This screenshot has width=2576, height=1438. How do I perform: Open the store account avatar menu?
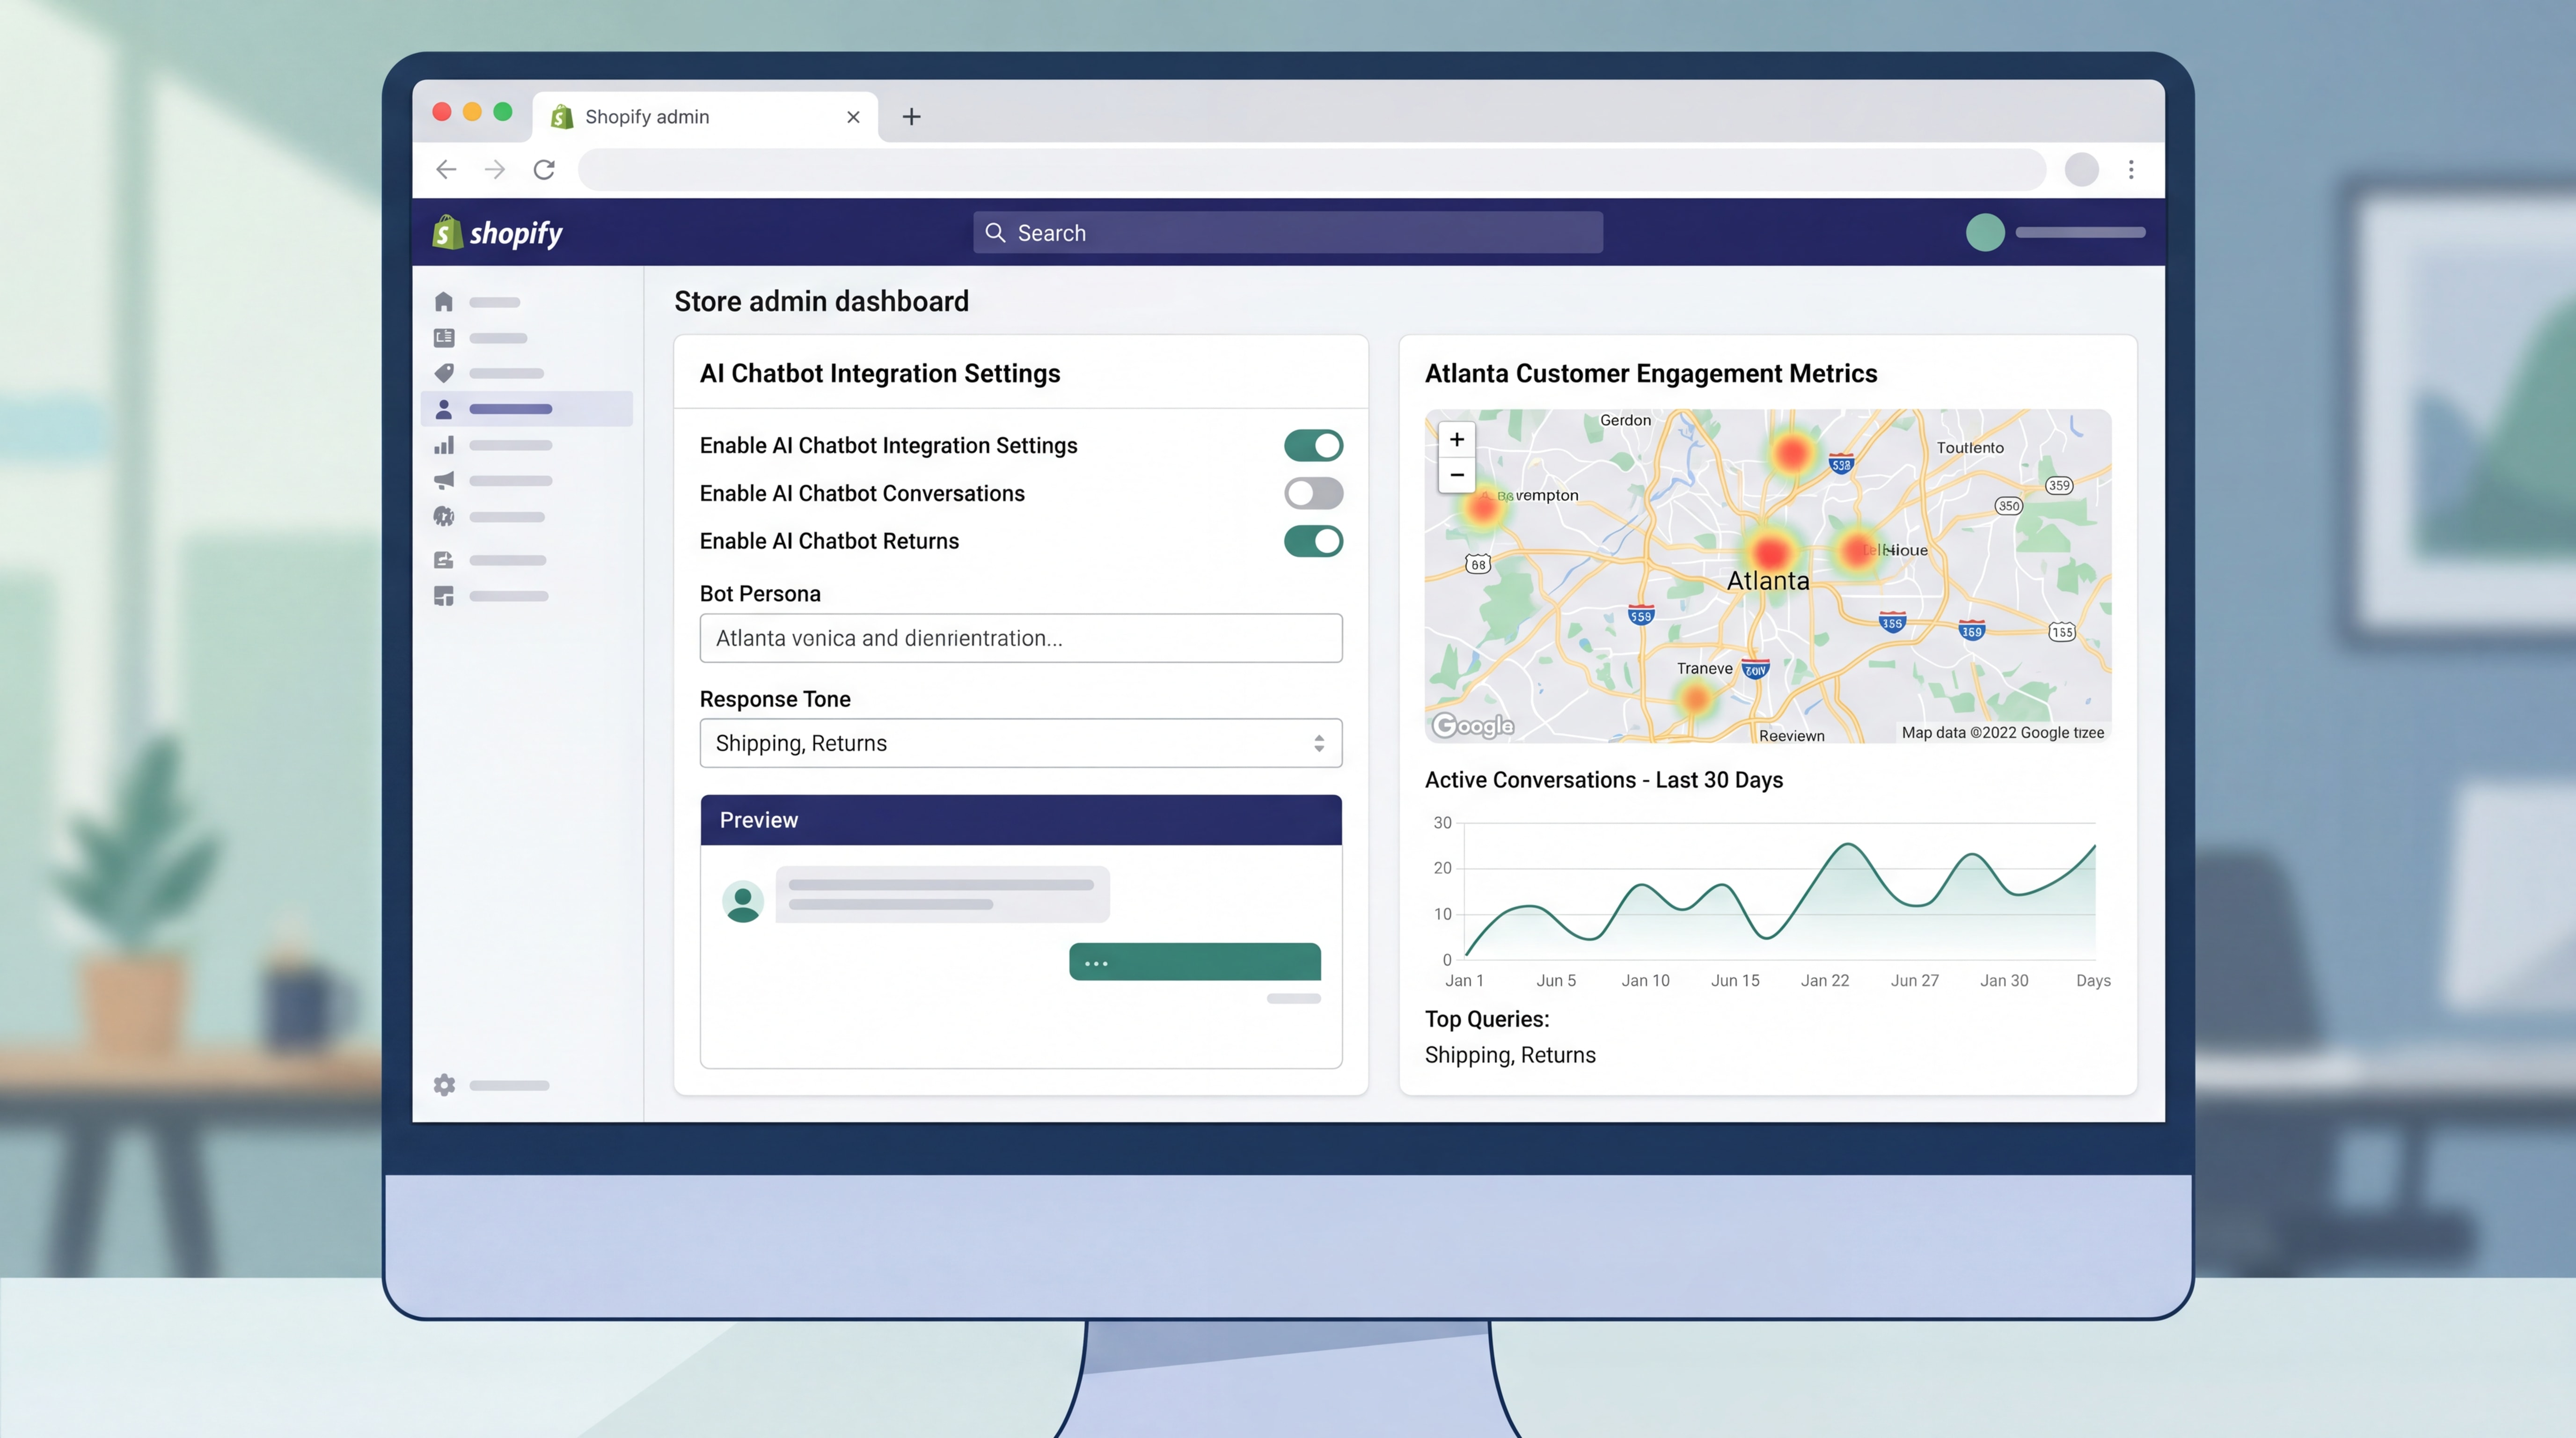1985,232
